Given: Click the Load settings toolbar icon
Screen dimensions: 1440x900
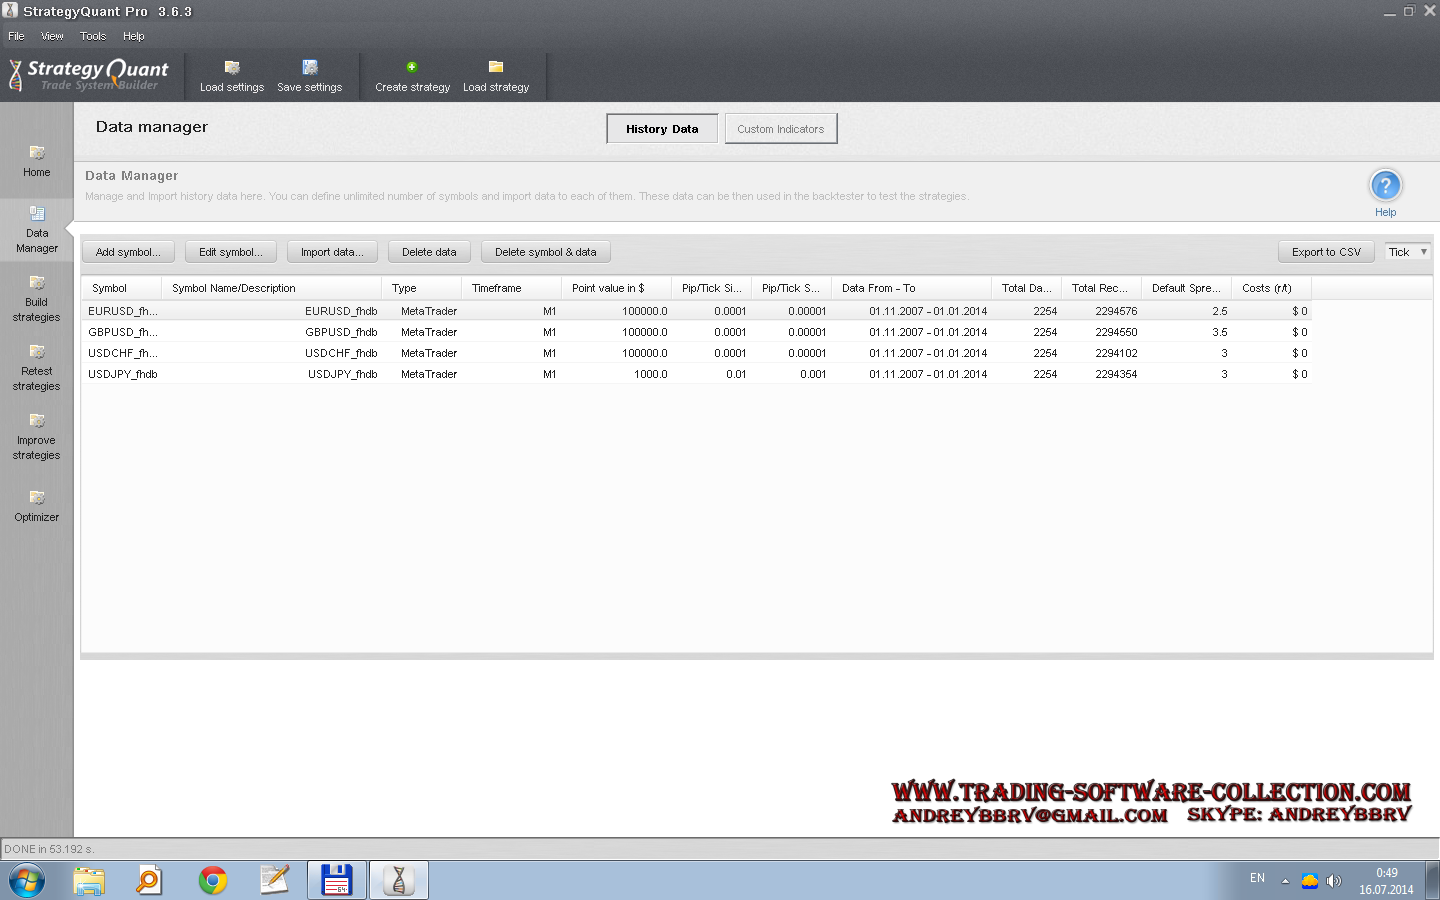Looking at the screenshot, I should [232, 68].
